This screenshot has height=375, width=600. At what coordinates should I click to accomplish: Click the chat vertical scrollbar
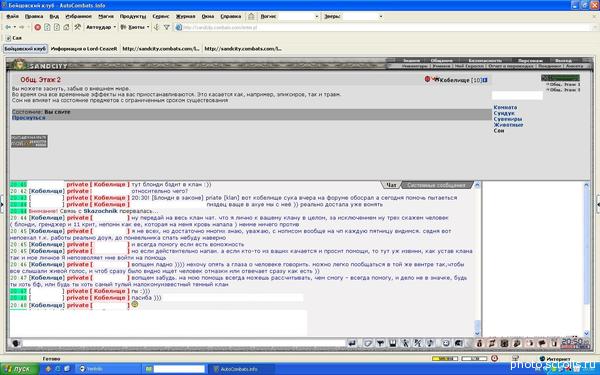click(x=477, y=258)
